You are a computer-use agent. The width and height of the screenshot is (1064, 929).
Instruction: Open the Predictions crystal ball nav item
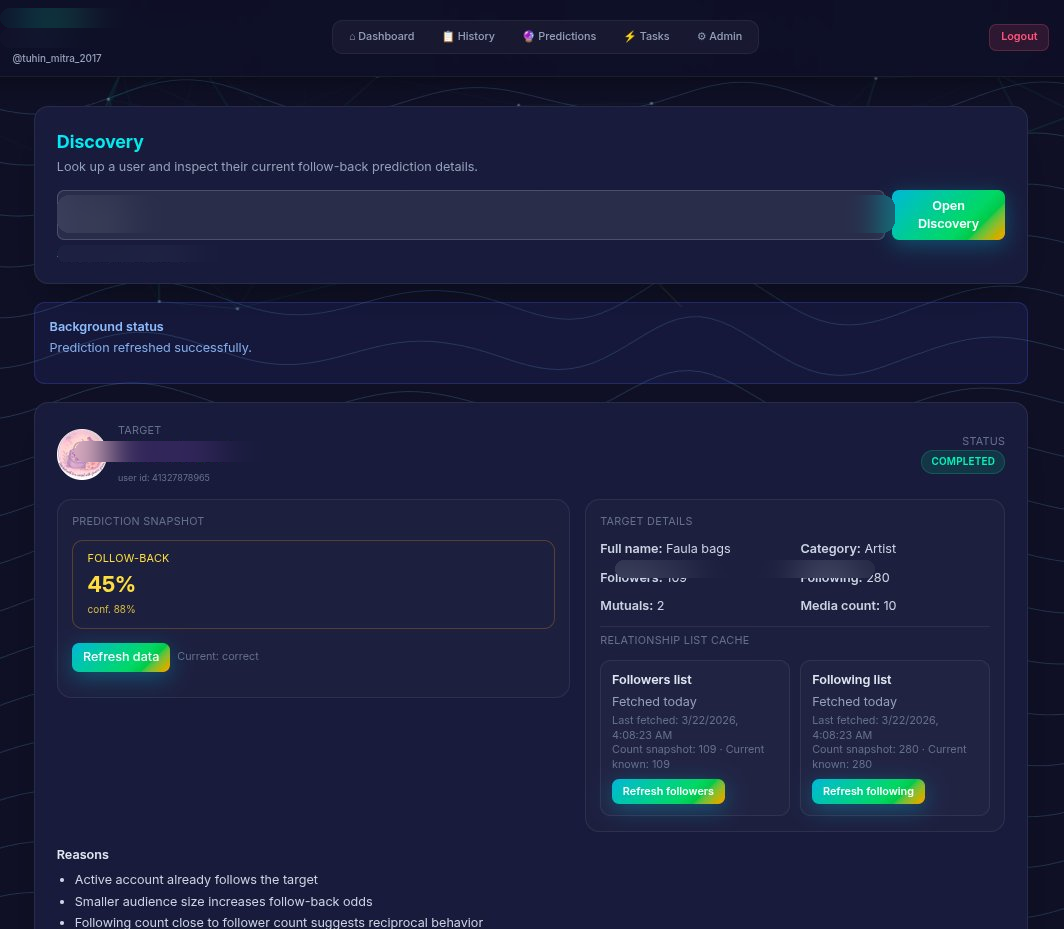(x=559, y=37)
